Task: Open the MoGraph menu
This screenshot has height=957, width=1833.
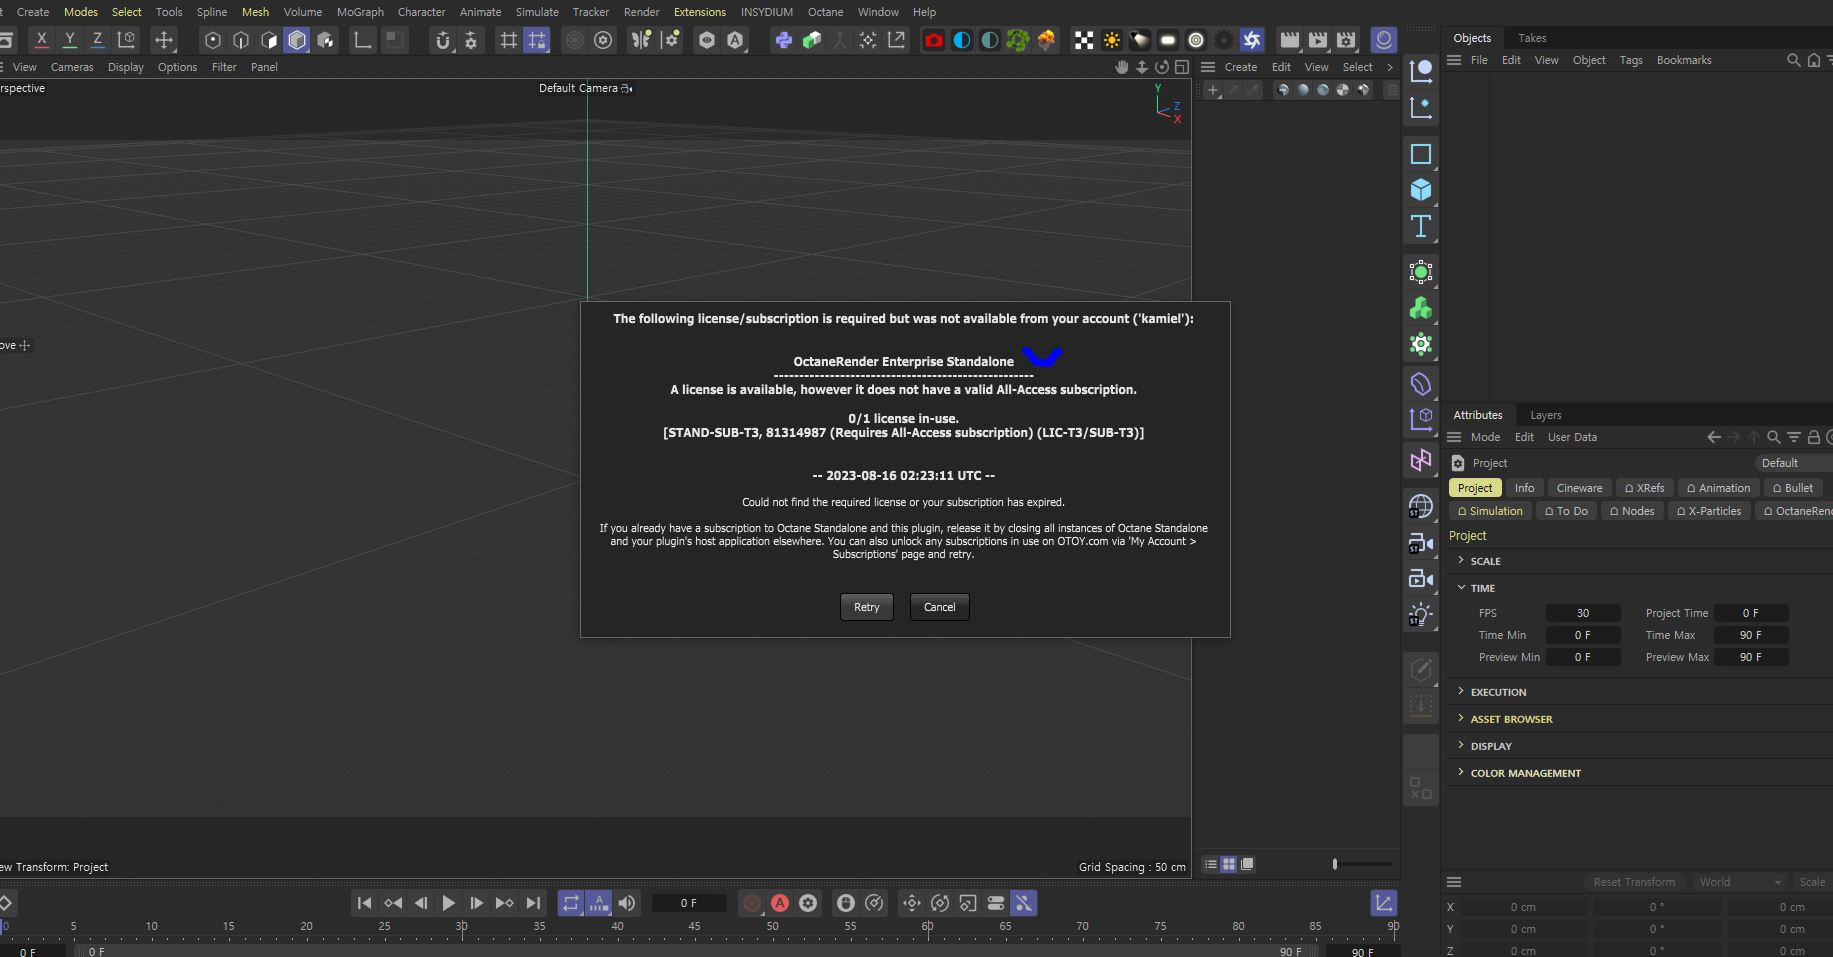Action: pos(360,12)
